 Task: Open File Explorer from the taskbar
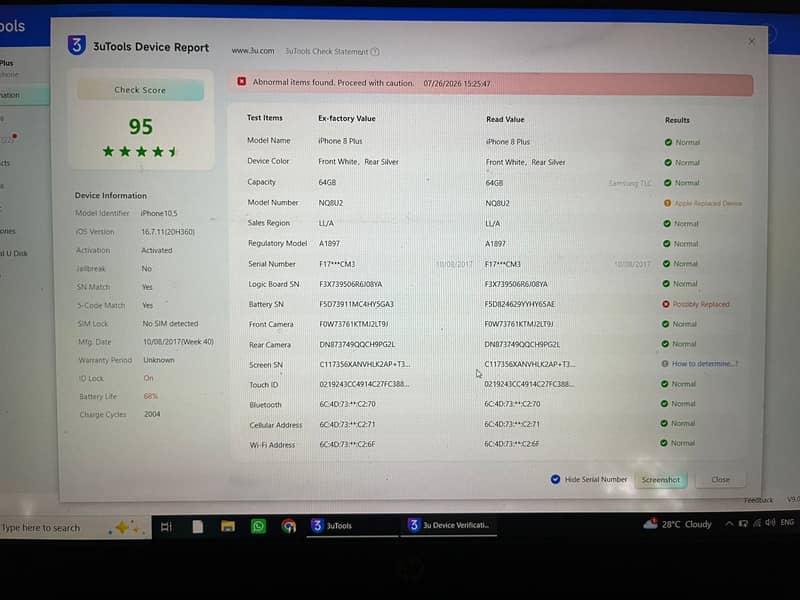pyautogui.click(x=228, y=526)
